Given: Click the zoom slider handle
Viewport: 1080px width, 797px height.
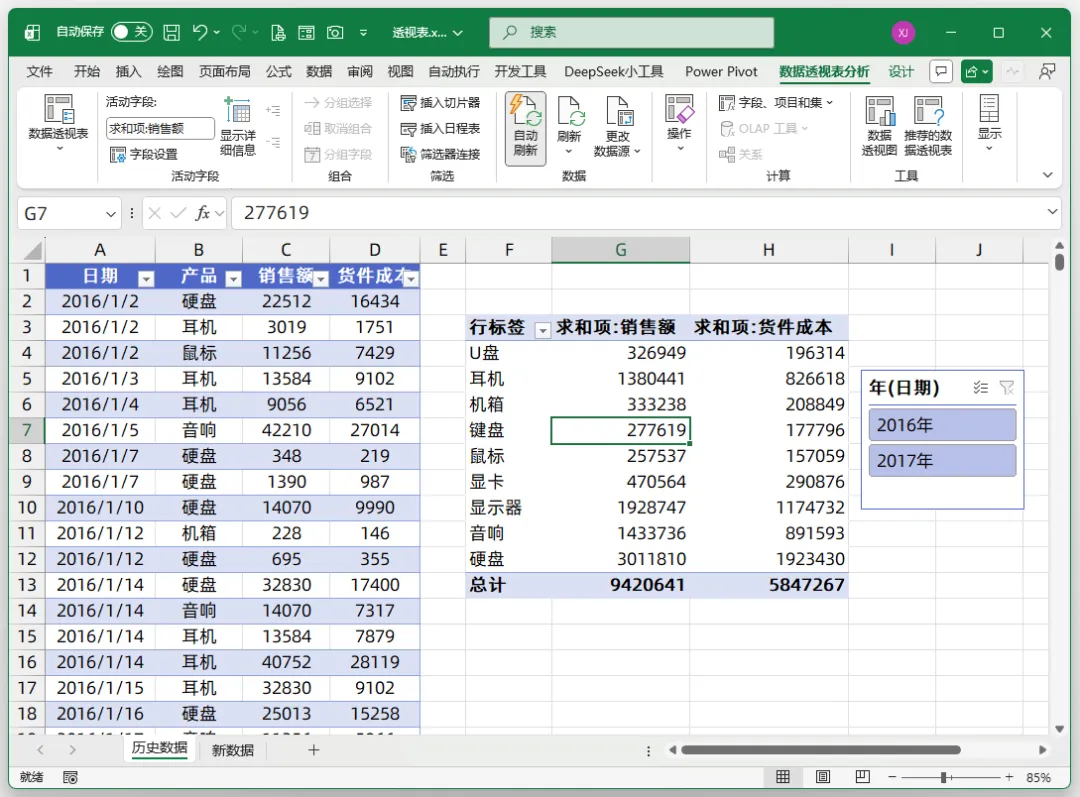Looking at the screenshot, I should [944, 777].
